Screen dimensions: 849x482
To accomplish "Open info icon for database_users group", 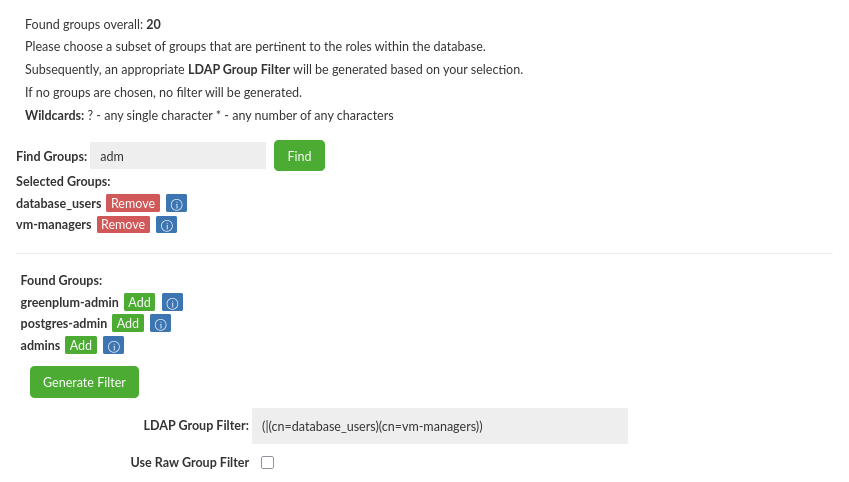I will pos(176,204).
